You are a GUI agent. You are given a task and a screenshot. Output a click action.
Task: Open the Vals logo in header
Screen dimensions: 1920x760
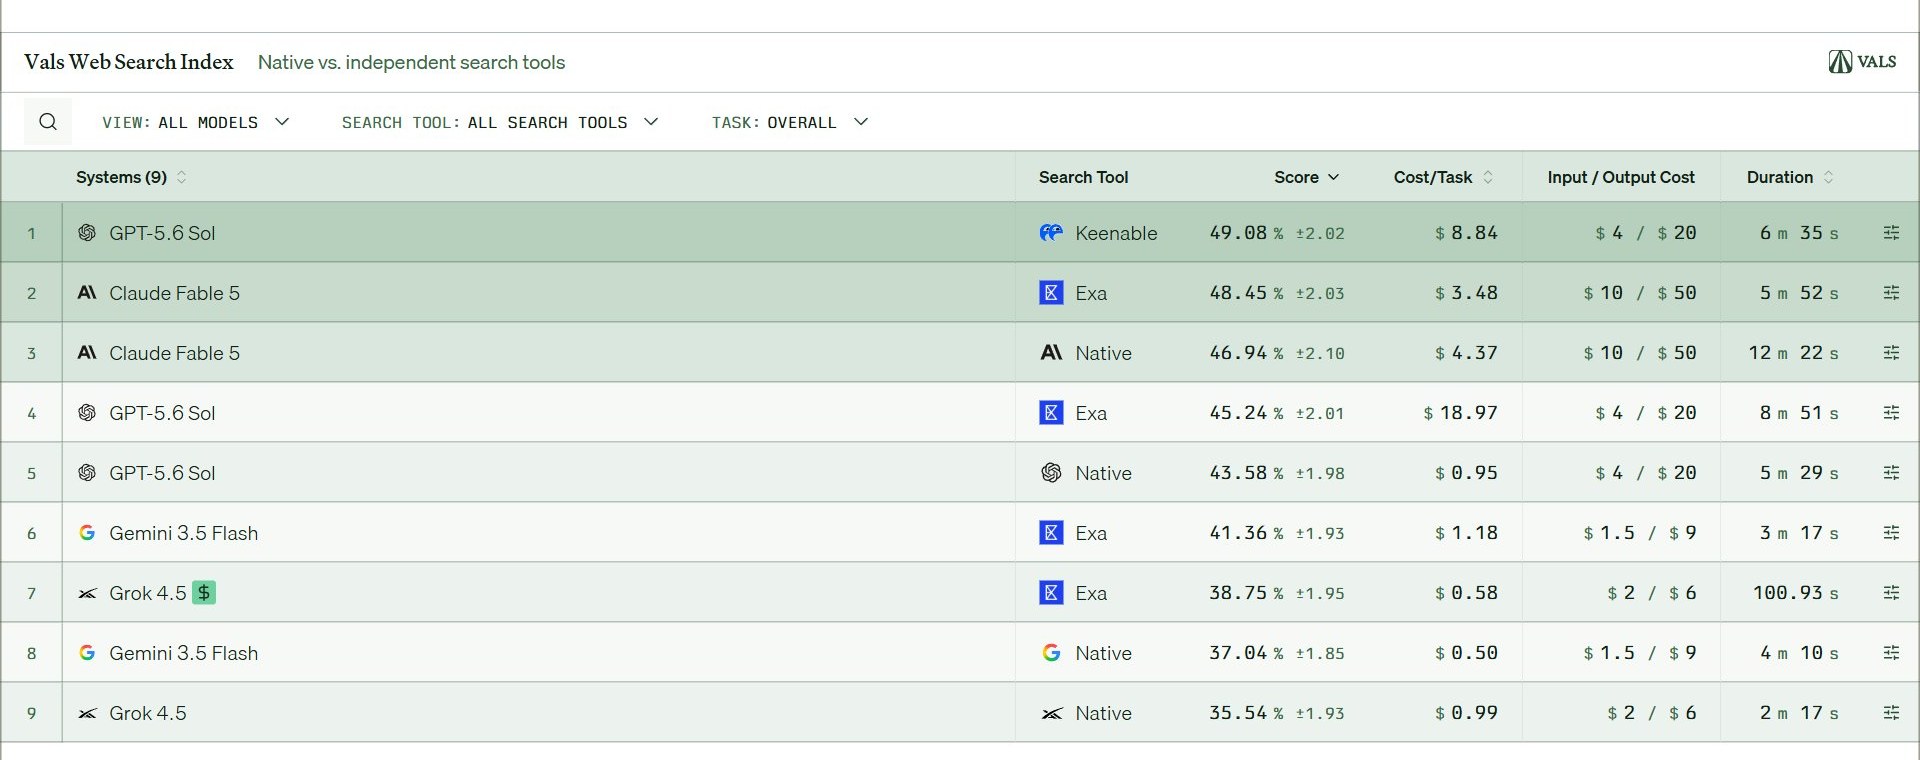click(1862, 62)
